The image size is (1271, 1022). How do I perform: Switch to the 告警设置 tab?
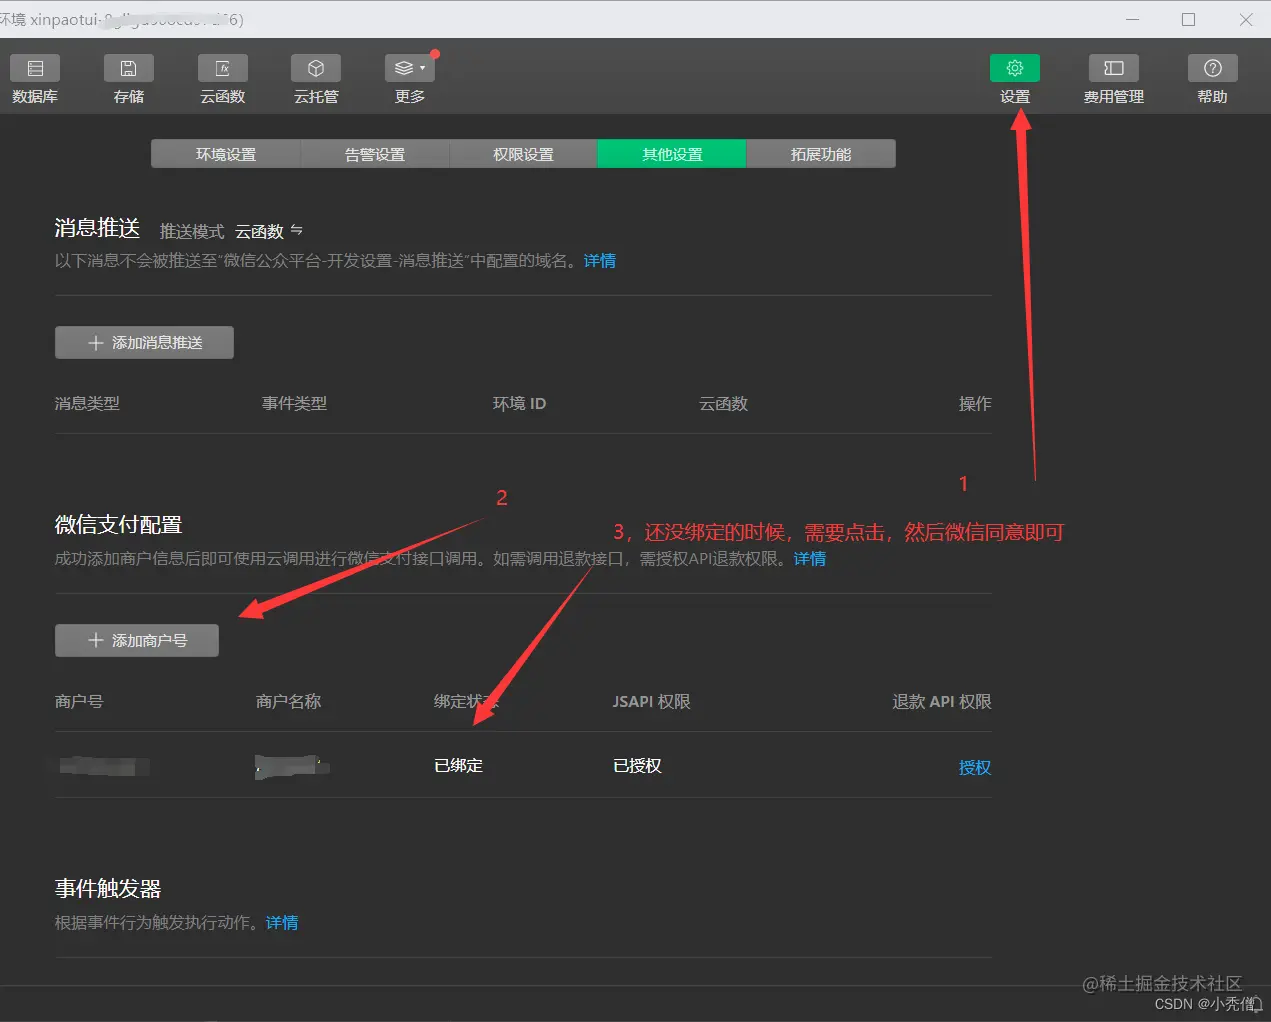point(374,153)
